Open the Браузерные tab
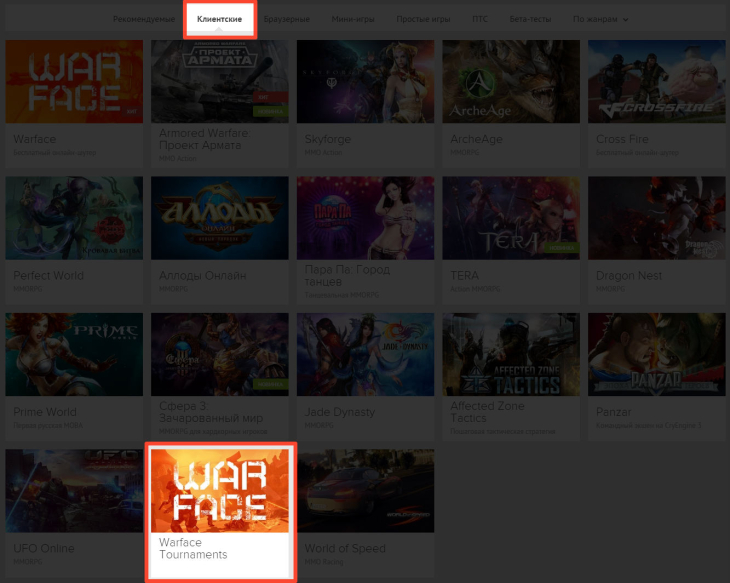Viewport: 730px width, 583px height. [287, 19]
